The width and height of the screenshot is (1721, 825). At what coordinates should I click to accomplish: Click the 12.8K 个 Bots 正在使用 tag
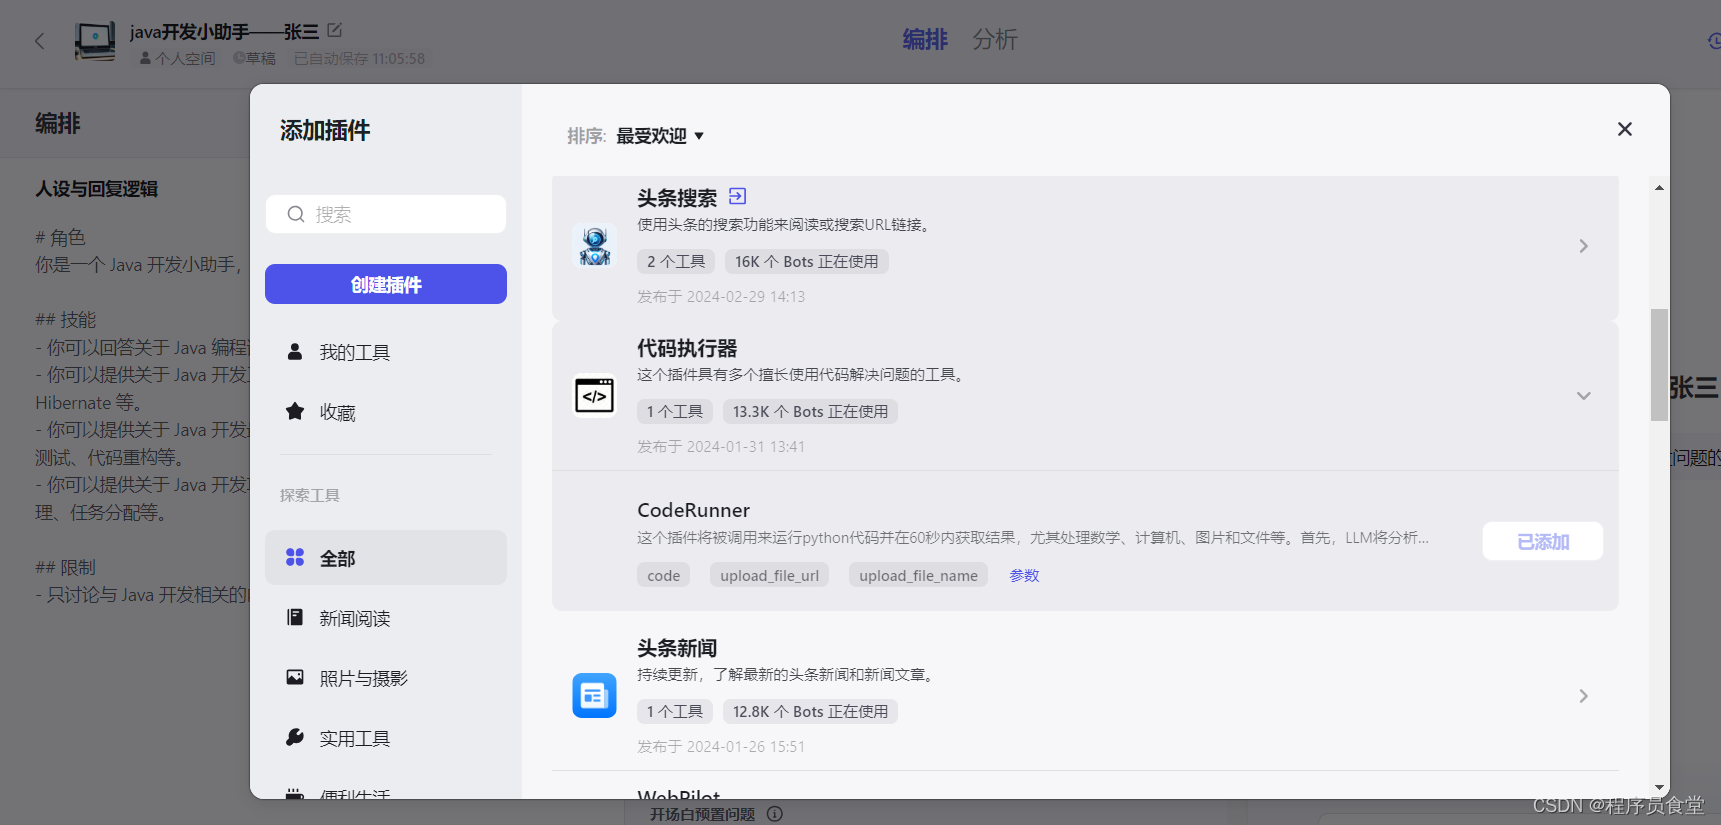point(810,711)
